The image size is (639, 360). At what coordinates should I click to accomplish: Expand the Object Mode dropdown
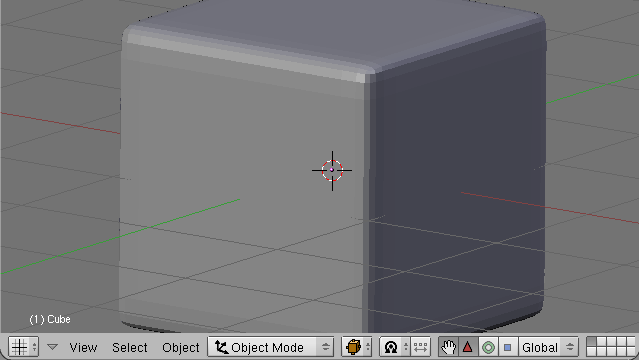coord(271,347)
